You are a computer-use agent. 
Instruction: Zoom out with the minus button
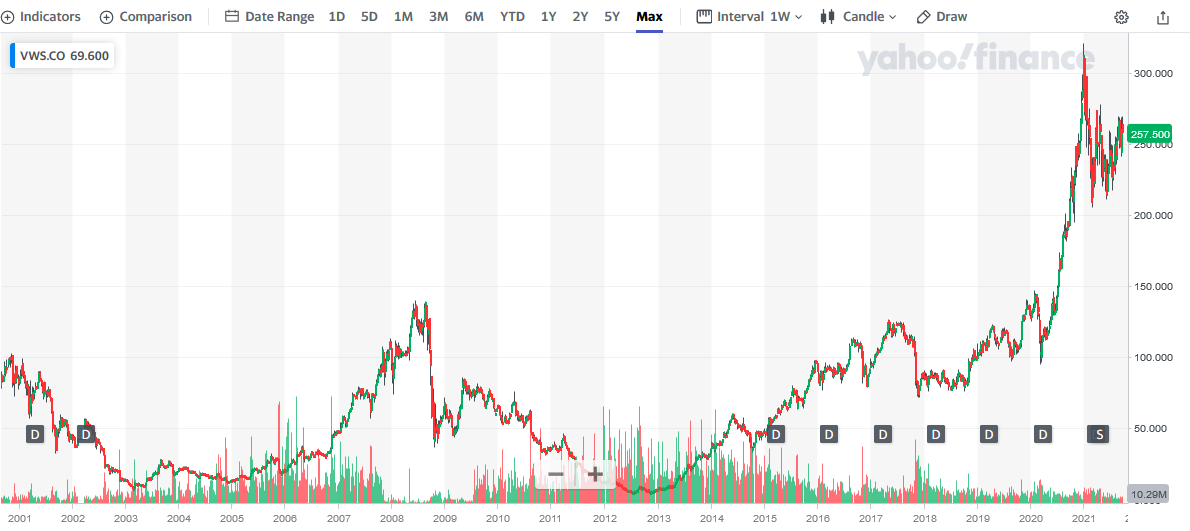pos(556,474)
